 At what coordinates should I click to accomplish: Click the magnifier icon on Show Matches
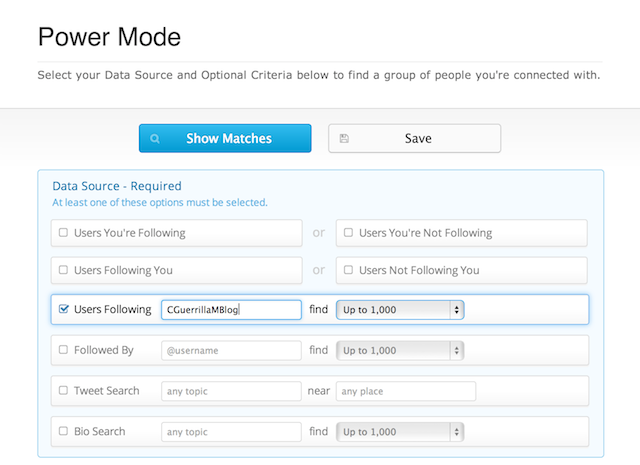pos(155,139)
